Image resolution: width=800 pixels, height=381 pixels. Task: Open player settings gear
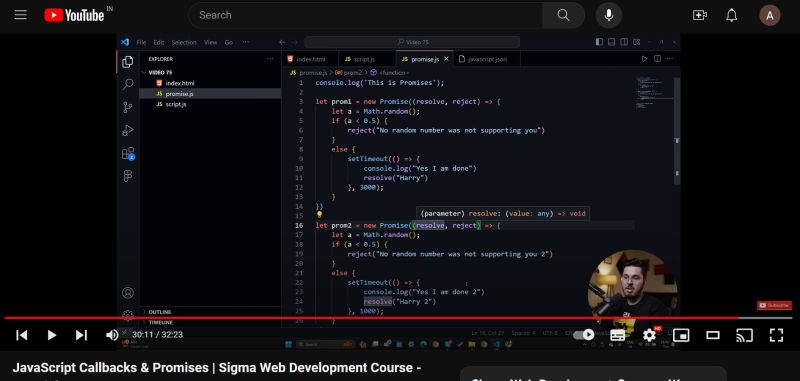click(649, 335)
